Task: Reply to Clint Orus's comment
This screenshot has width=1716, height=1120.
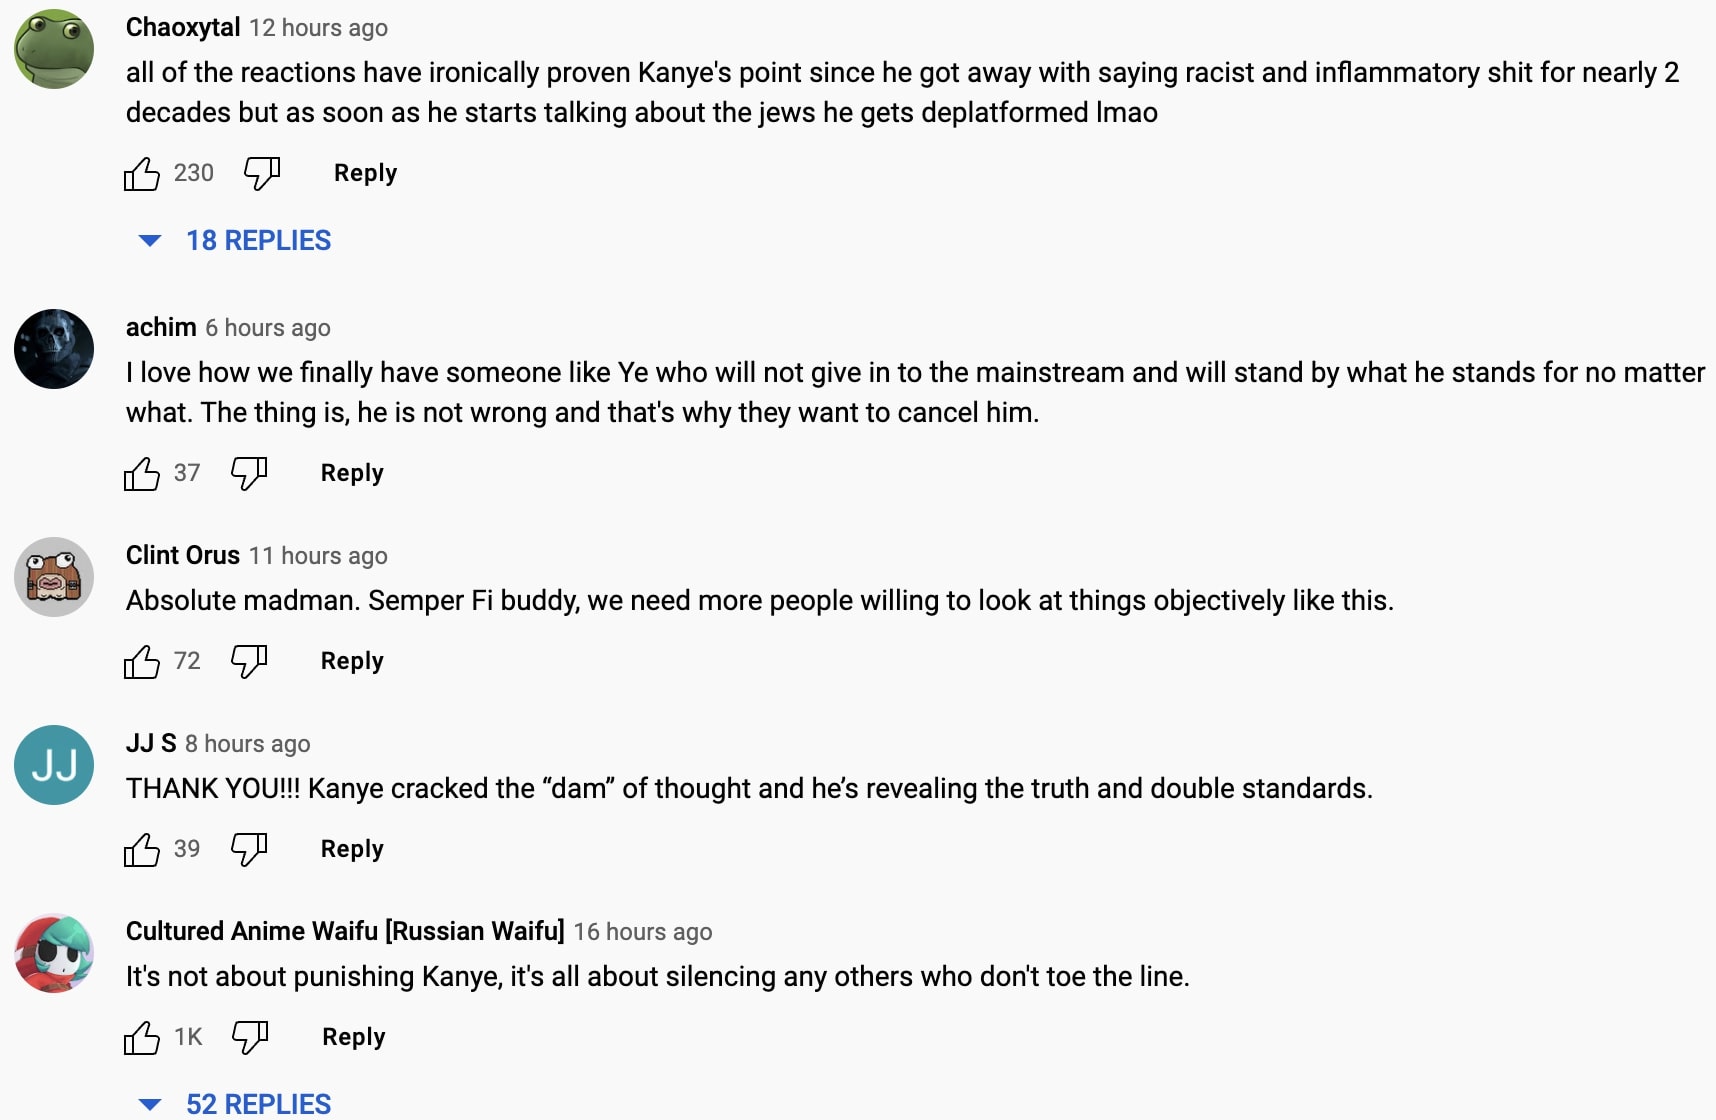Action: 352,661
